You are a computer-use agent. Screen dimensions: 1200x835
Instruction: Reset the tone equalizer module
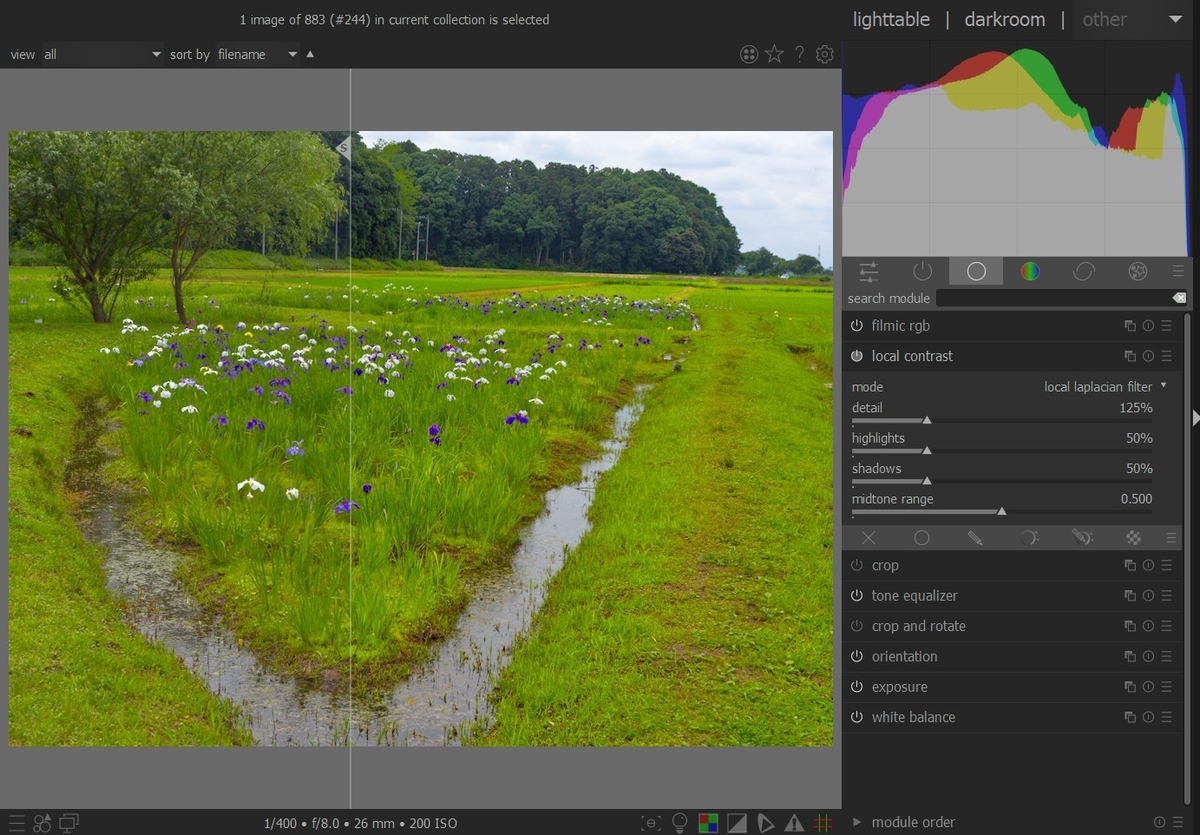pos(1148,596)
